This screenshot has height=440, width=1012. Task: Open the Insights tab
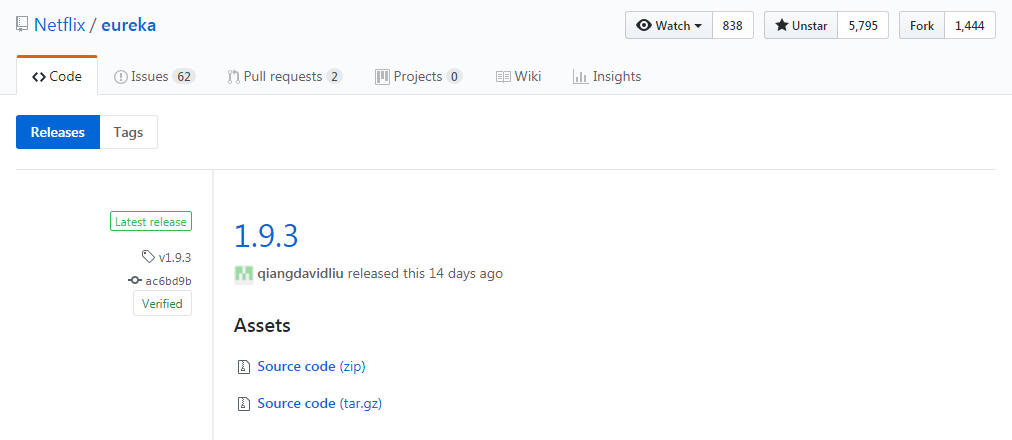(x=607, y=76)
